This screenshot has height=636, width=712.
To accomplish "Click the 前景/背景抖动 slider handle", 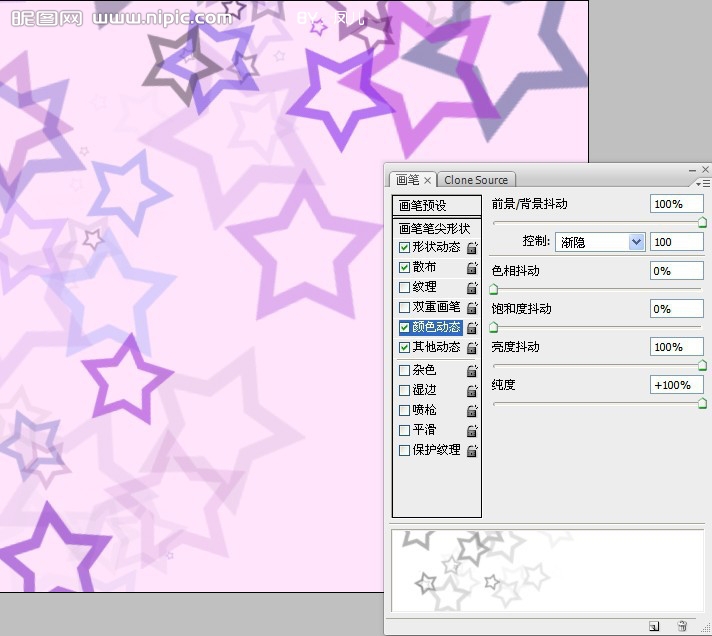I will (702, 222).
